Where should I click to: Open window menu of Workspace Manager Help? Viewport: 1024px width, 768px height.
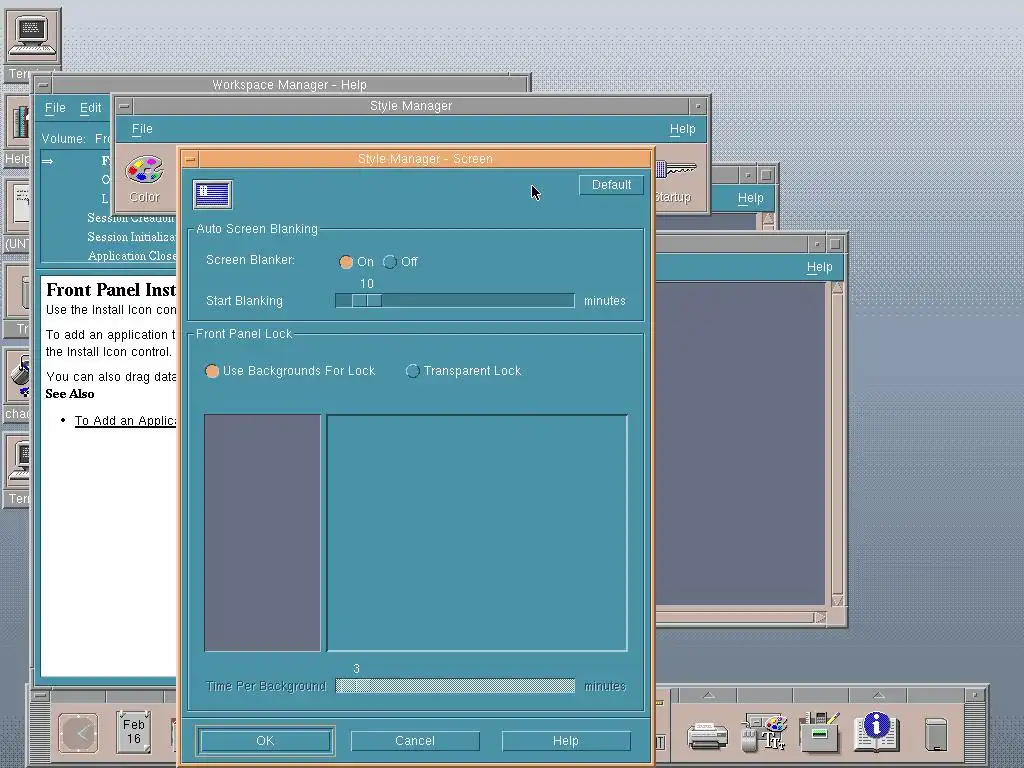(43, 85)
